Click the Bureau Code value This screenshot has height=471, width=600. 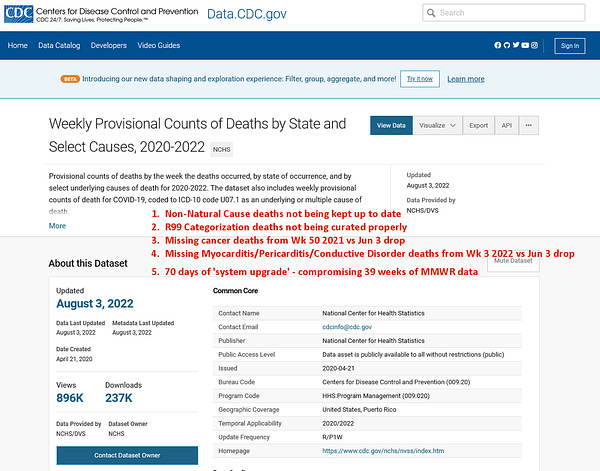(396, 382)
